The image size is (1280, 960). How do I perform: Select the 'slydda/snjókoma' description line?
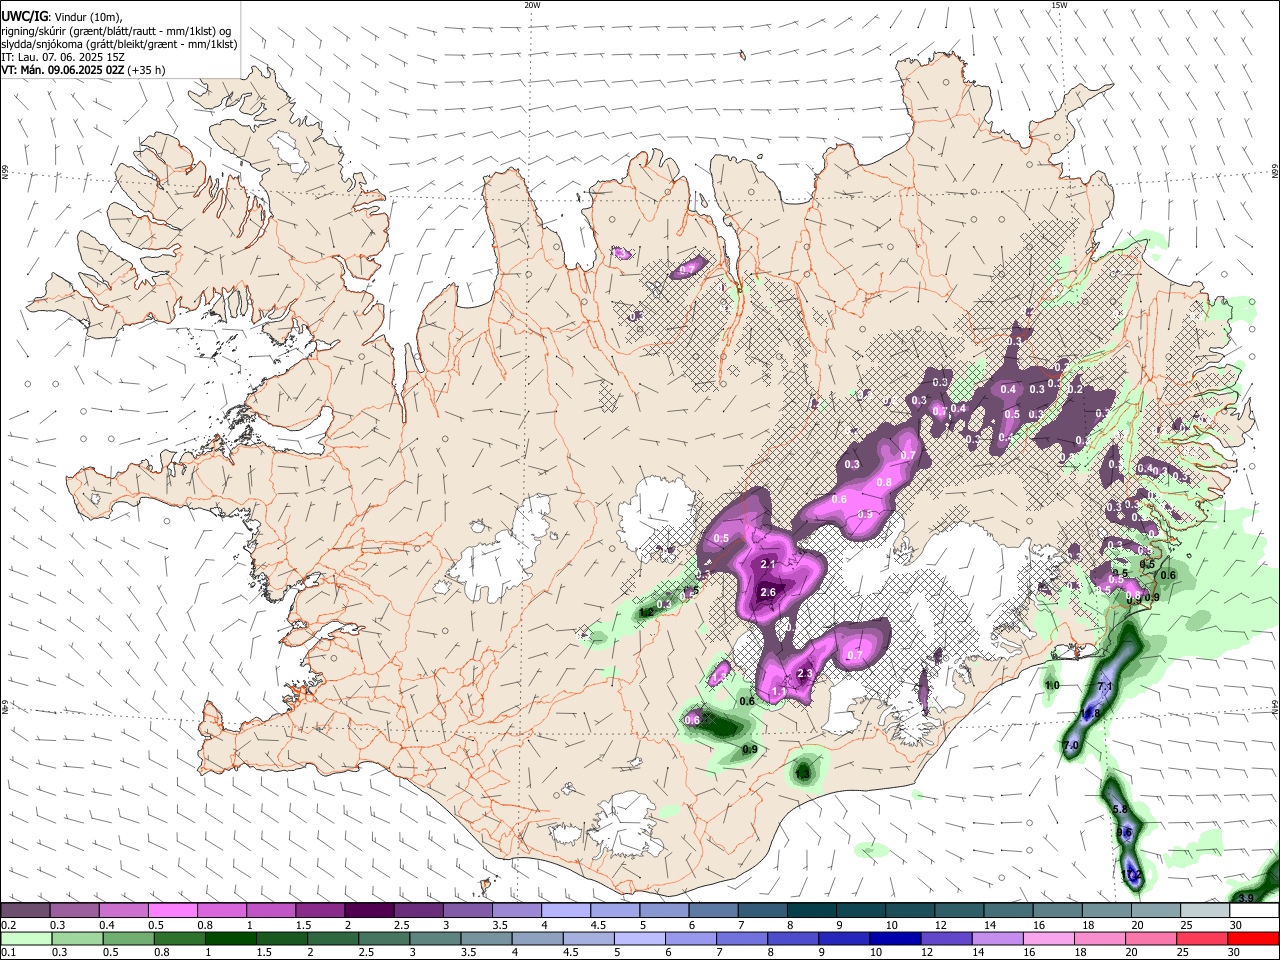119,44
